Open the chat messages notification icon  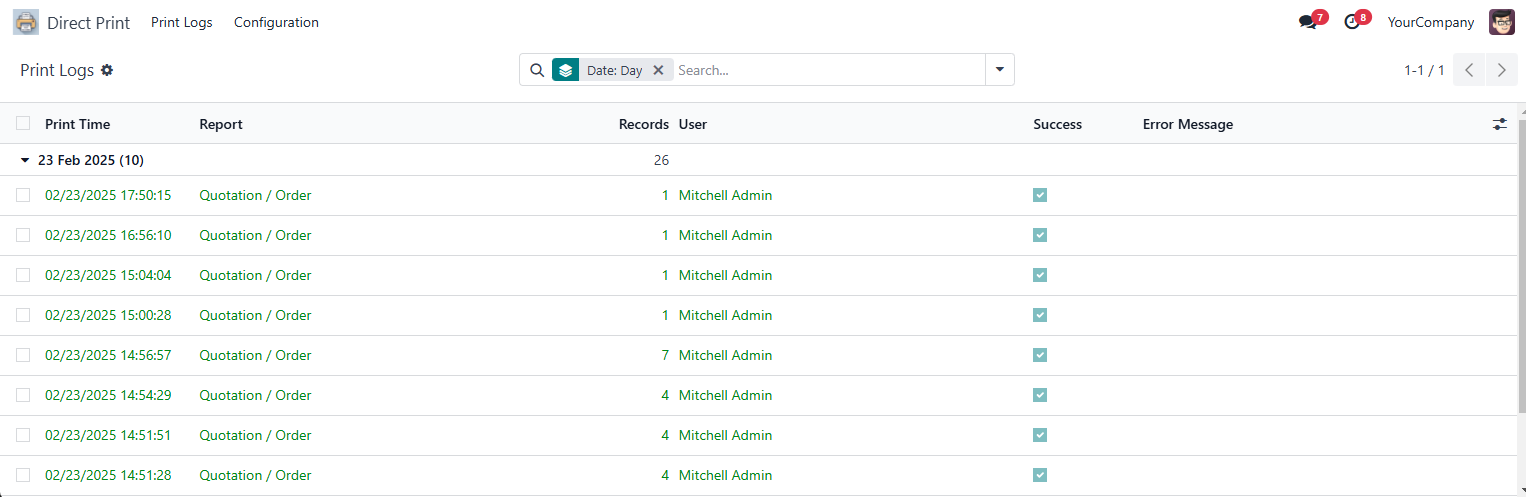[1307, 22]
